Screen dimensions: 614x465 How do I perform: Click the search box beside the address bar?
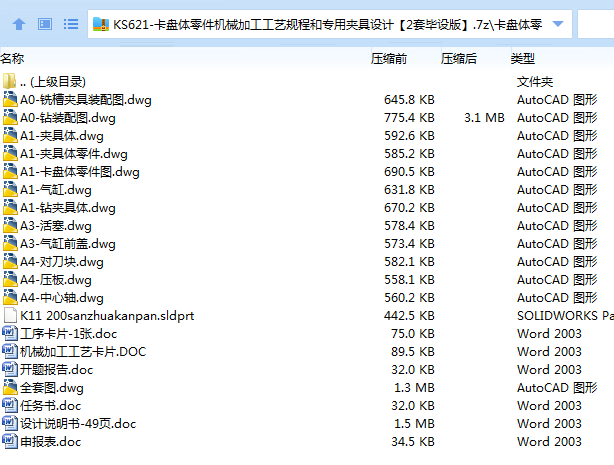pyautogui.click(x=596, y=24)
